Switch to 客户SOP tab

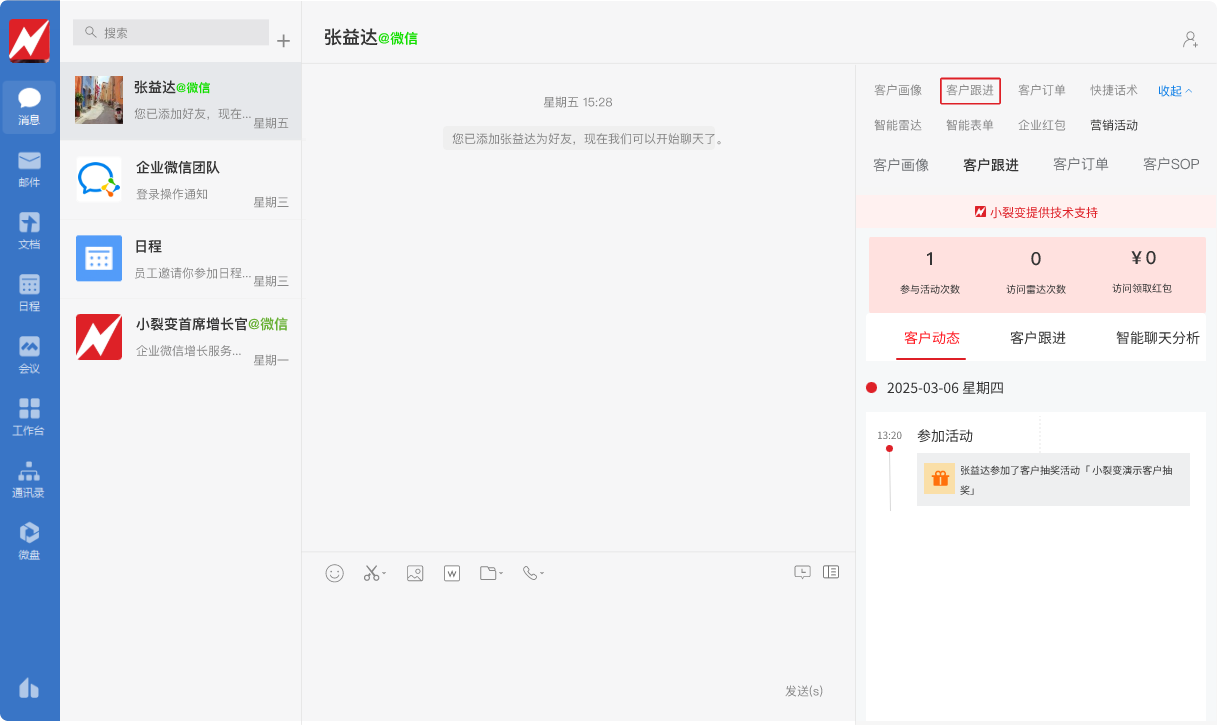tap(1171, 165)
